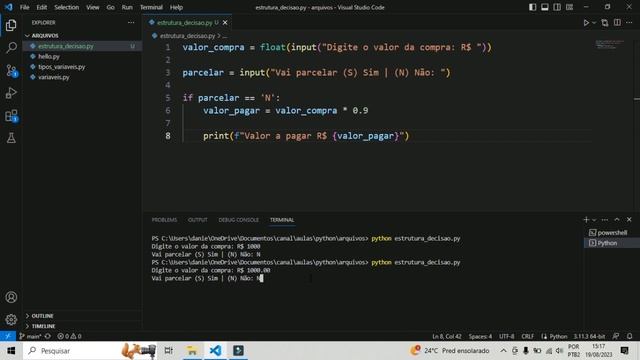Select the Python terminal instance

point(612,243)
